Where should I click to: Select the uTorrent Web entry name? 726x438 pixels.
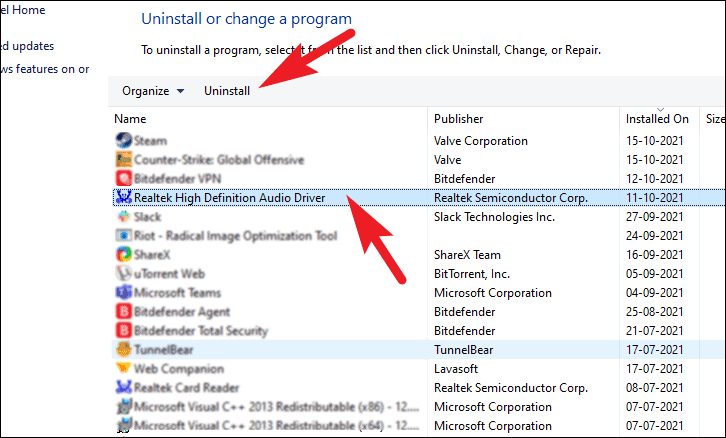click(169, 274)
